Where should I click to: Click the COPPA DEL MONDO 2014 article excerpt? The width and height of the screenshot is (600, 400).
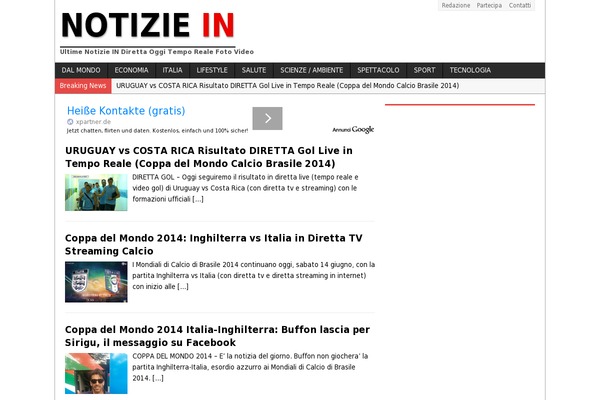tap(250, 367)
